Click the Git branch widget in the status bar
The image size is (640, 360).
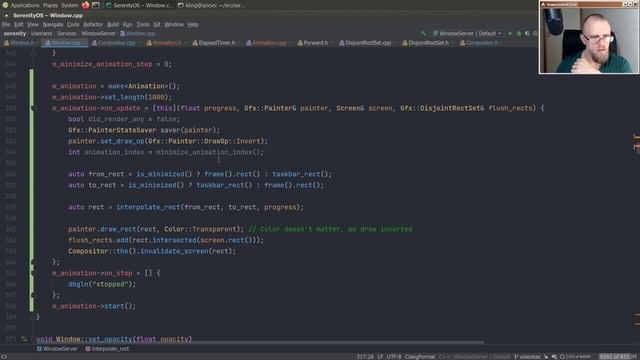tap(527, 357)
